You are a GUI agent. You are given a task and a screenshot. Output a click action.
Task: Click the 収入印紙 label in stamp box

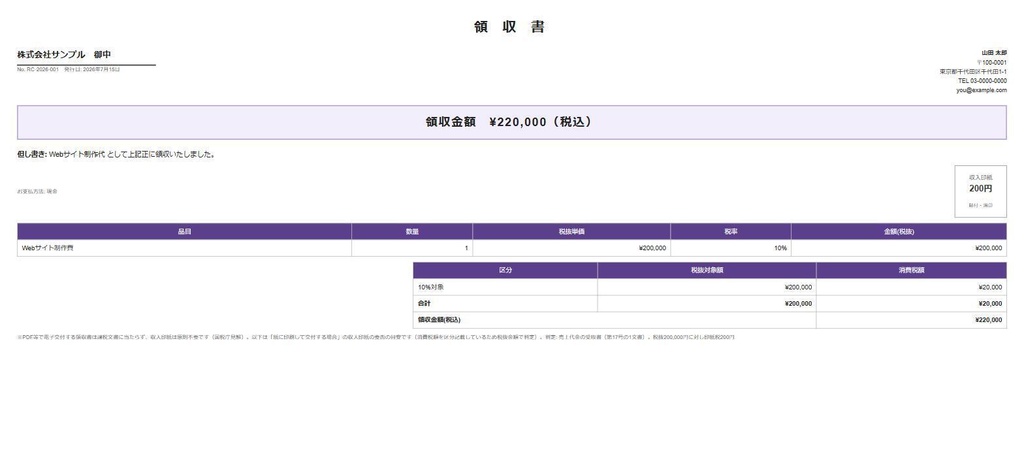pos(980,177)
